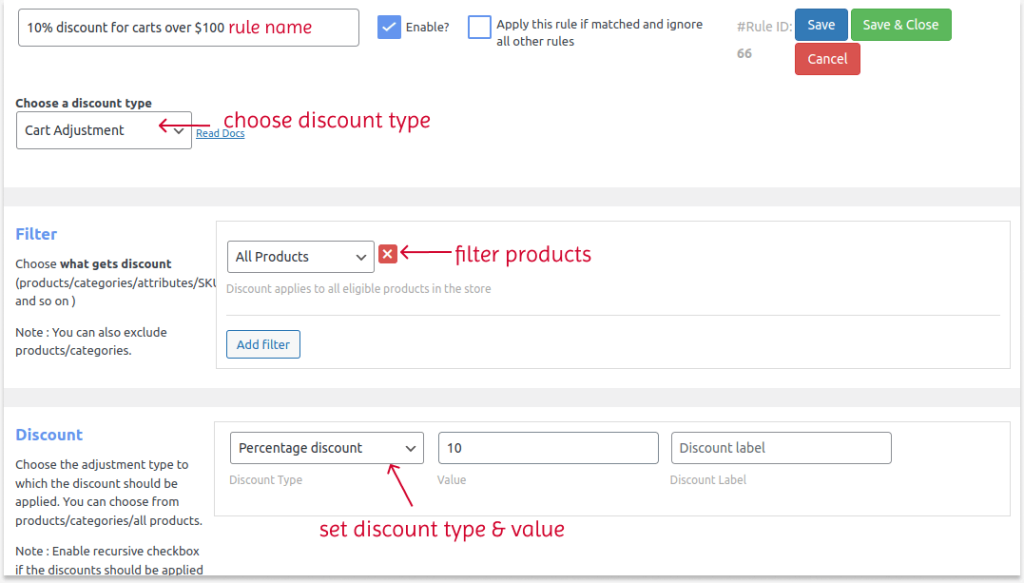Screen dimensions: 1024x583
Task: Click the rule ID number 66
Action: point(744,53)
